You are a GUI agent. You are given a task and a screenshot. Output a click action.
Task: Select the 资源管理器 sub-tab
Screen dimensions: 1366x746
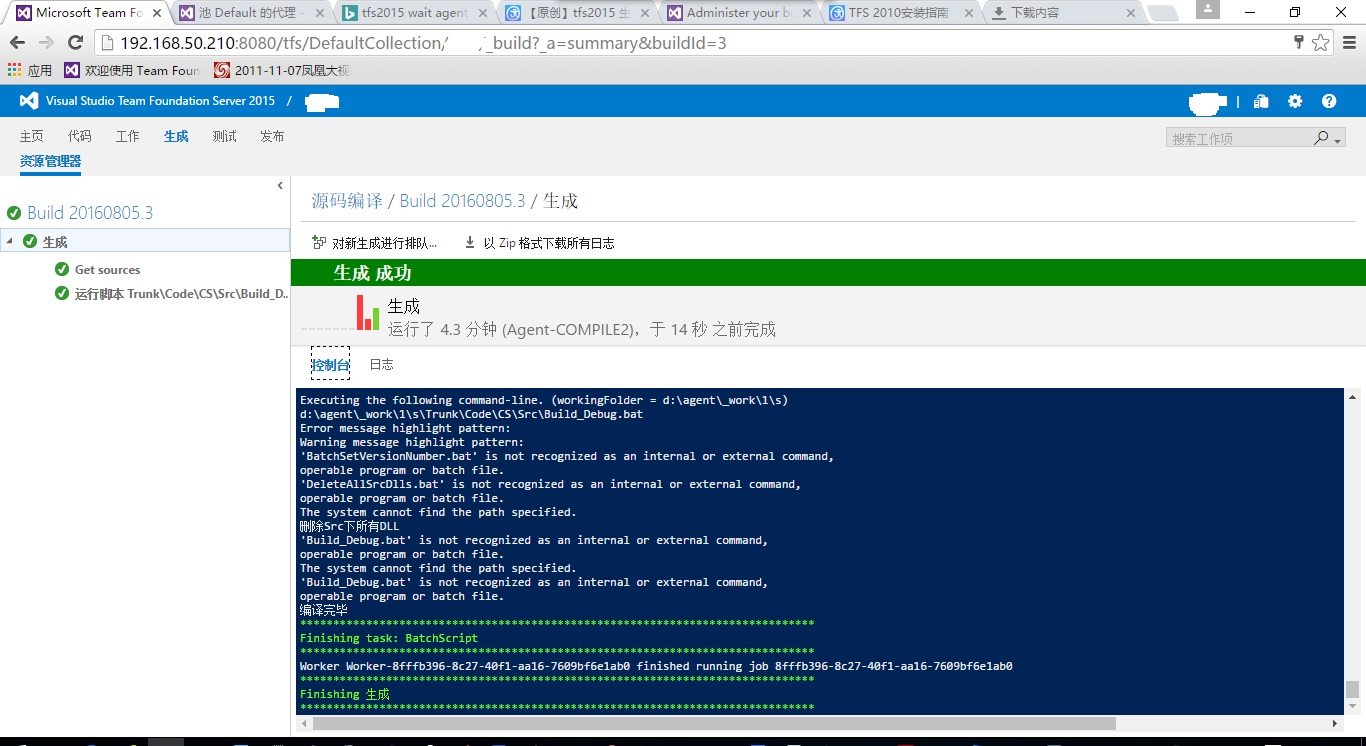[50, 161]
